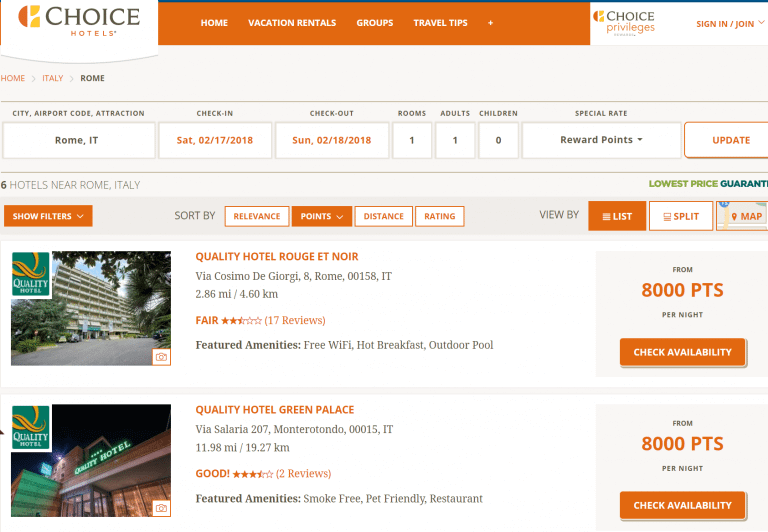Click address Via Cosimo De Giorgi, 8
Viewport: 768px width, 532px height.
(x=293, y=276)
